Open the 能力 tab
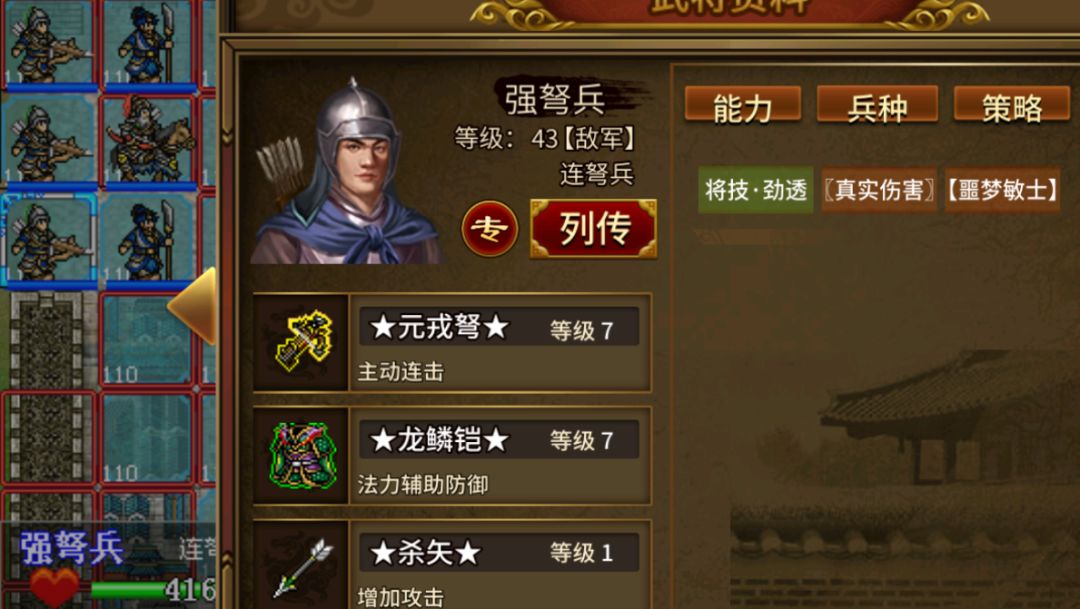Screen dimensions: 1080x609 click(x=742, y=107)
